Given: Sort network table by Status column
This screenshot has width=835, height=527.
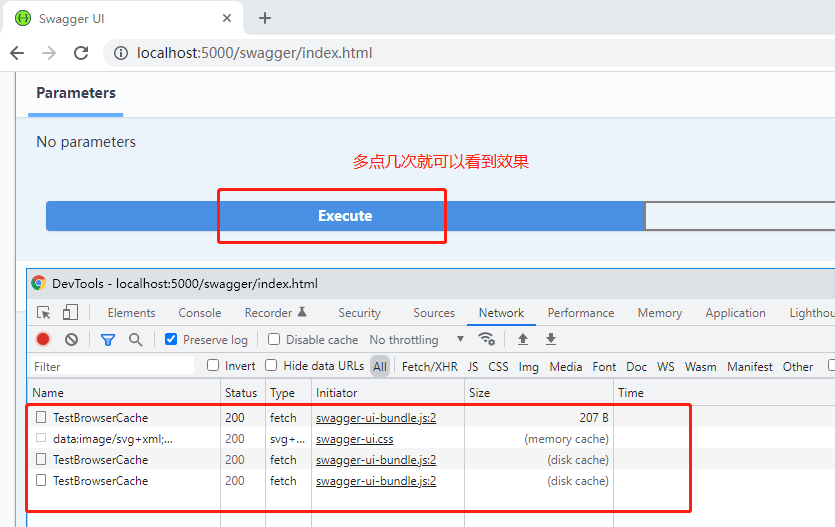Looking at the screenshot, I should pyautogui.click(x=241, y=393).
